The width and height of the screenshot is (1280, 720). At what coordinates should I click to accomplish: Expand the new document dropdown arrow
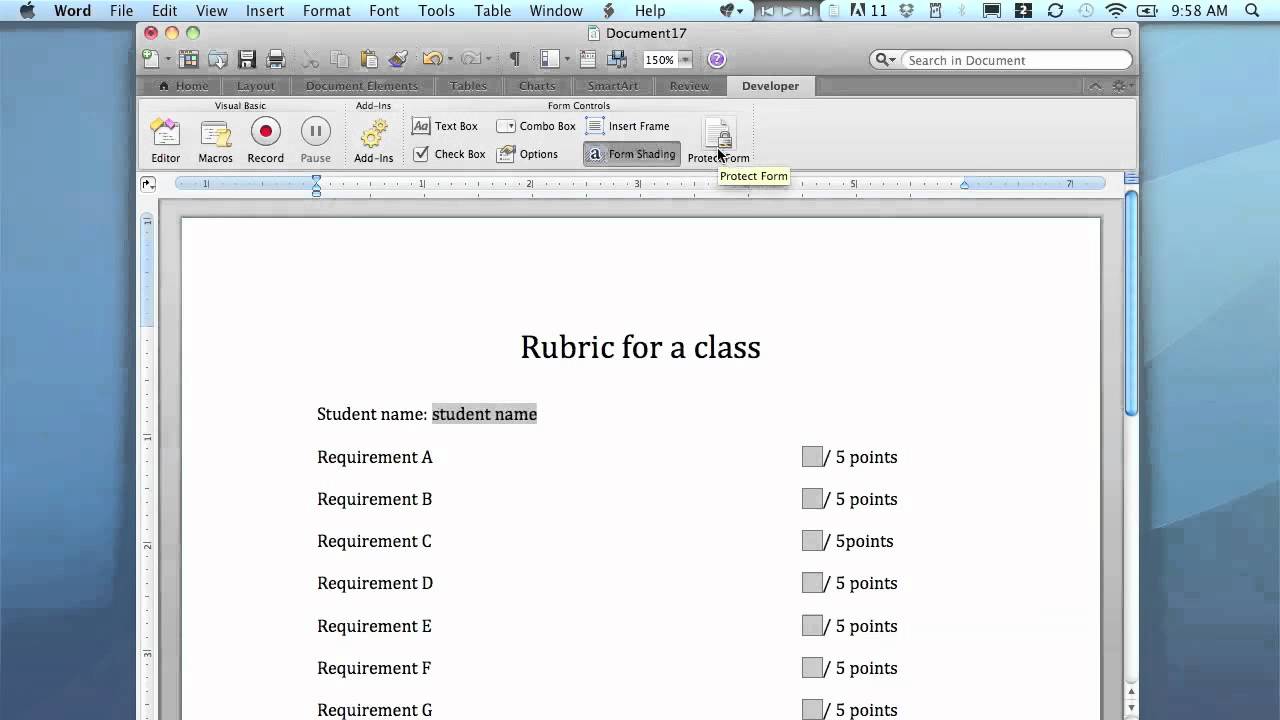[x=167, y=60]
